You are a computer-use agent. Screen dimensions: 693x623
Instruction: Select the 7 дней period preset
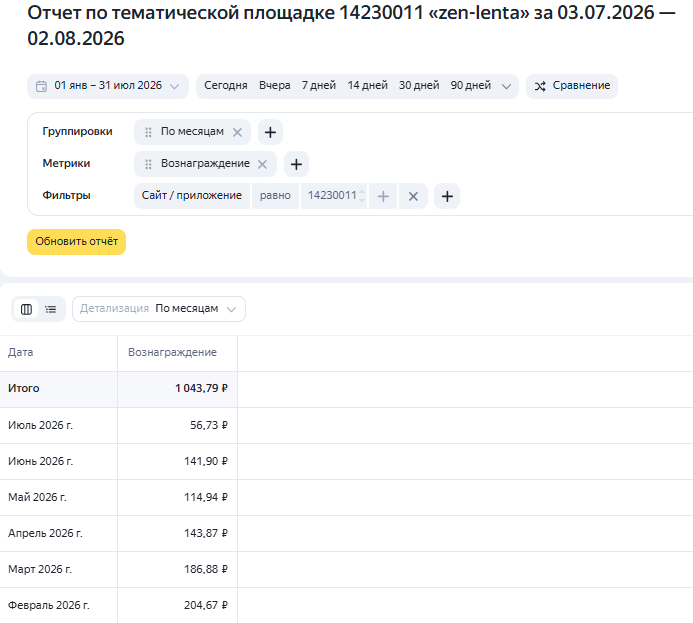coord(319,85)
